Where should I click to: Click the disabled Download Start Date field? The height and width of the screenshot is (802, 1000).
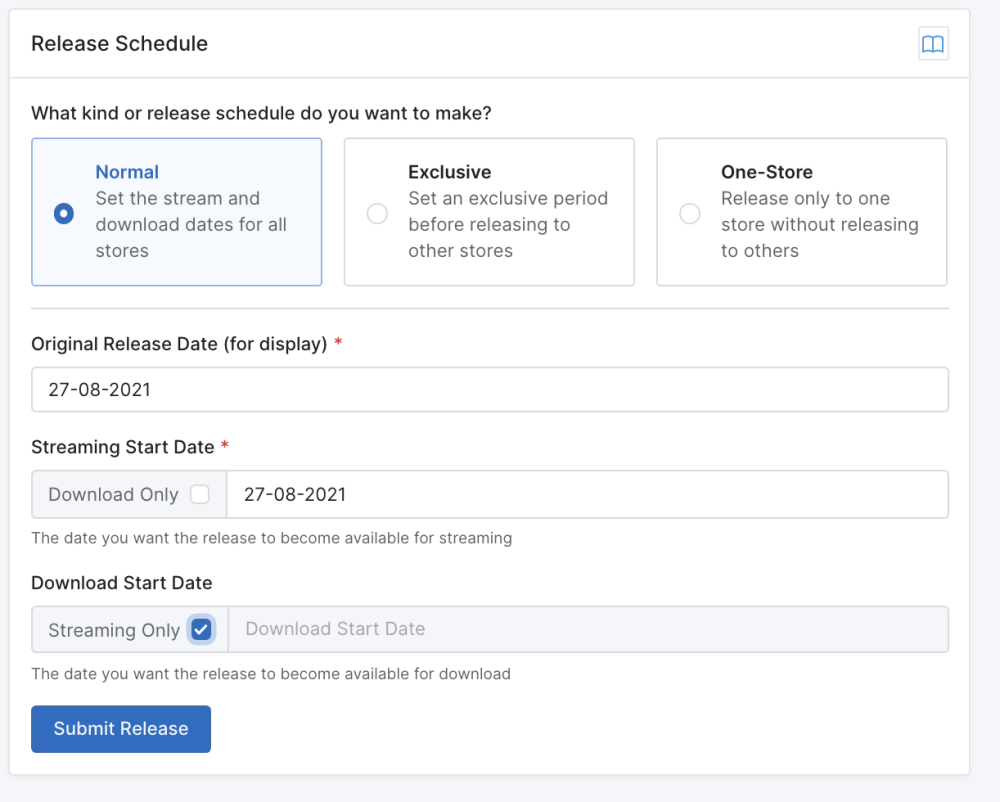[x=587, y=629]
